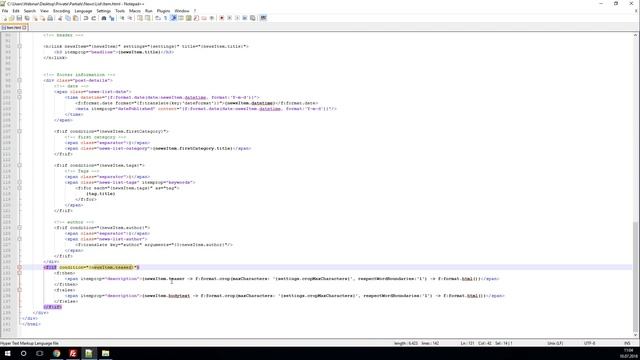The height and width of the screenshot is (360, 640).
Task: Click the Zoom In toolbar icon
Action: tap(122, 18)
